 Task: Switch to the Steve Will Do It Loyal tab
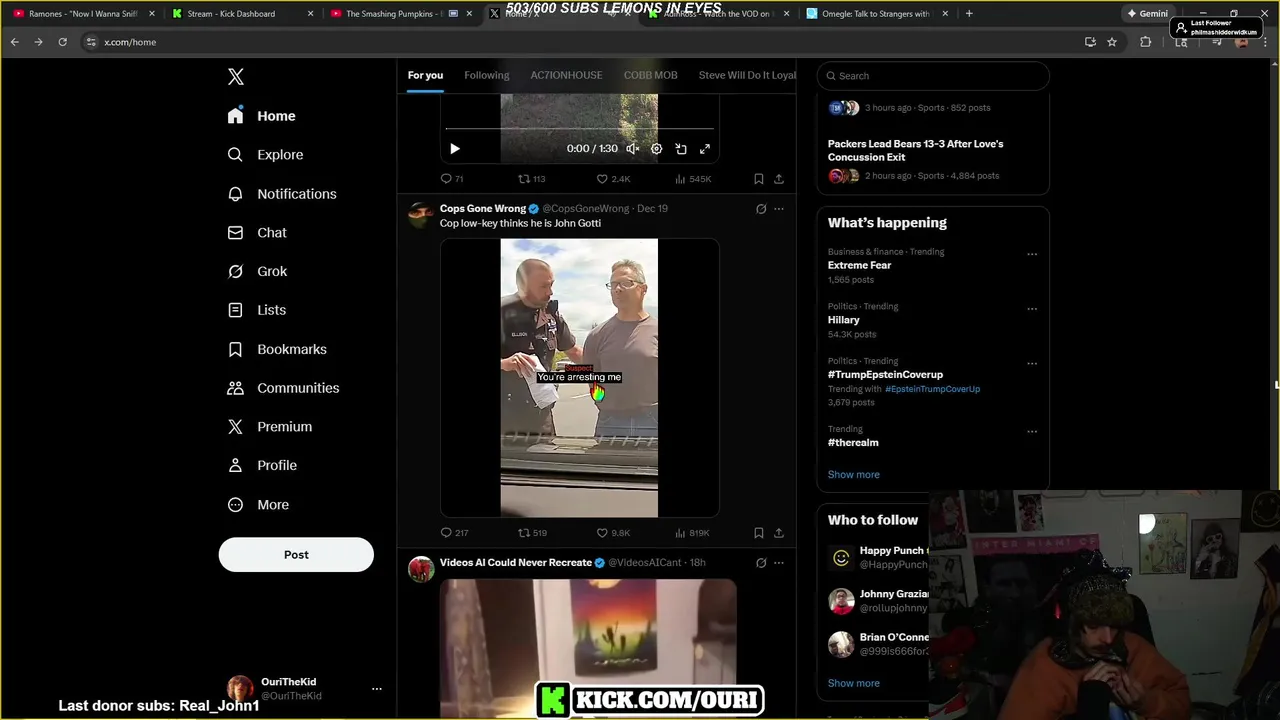click(x=747, y=75)
